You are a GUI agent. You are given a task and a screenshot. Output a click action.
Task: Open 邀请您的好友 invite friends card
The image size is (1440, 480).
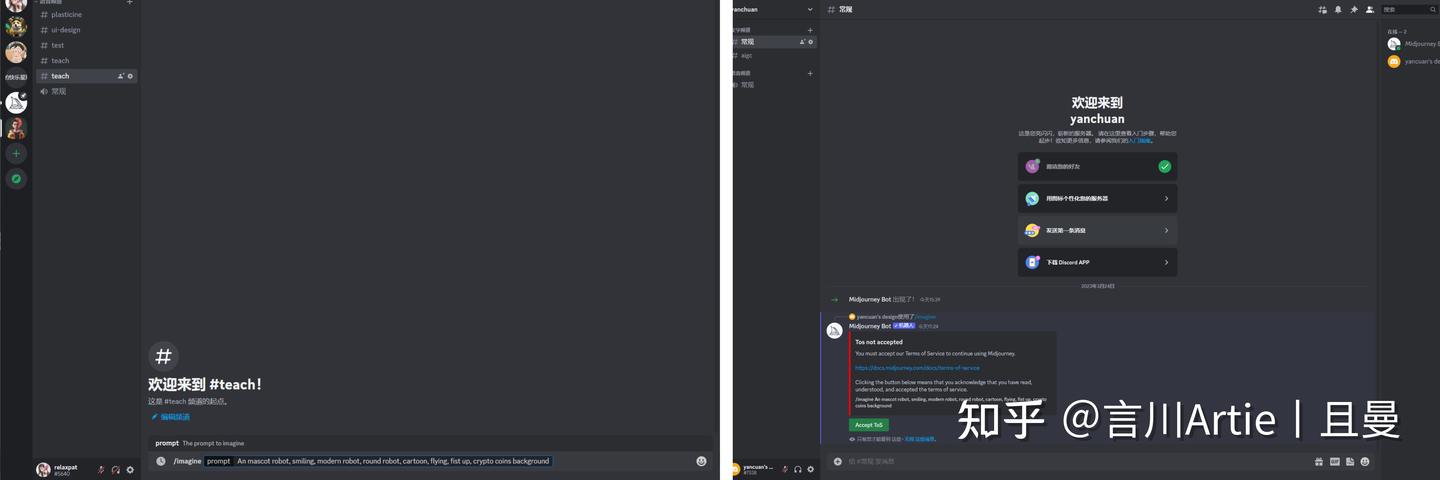(1097, 167)
